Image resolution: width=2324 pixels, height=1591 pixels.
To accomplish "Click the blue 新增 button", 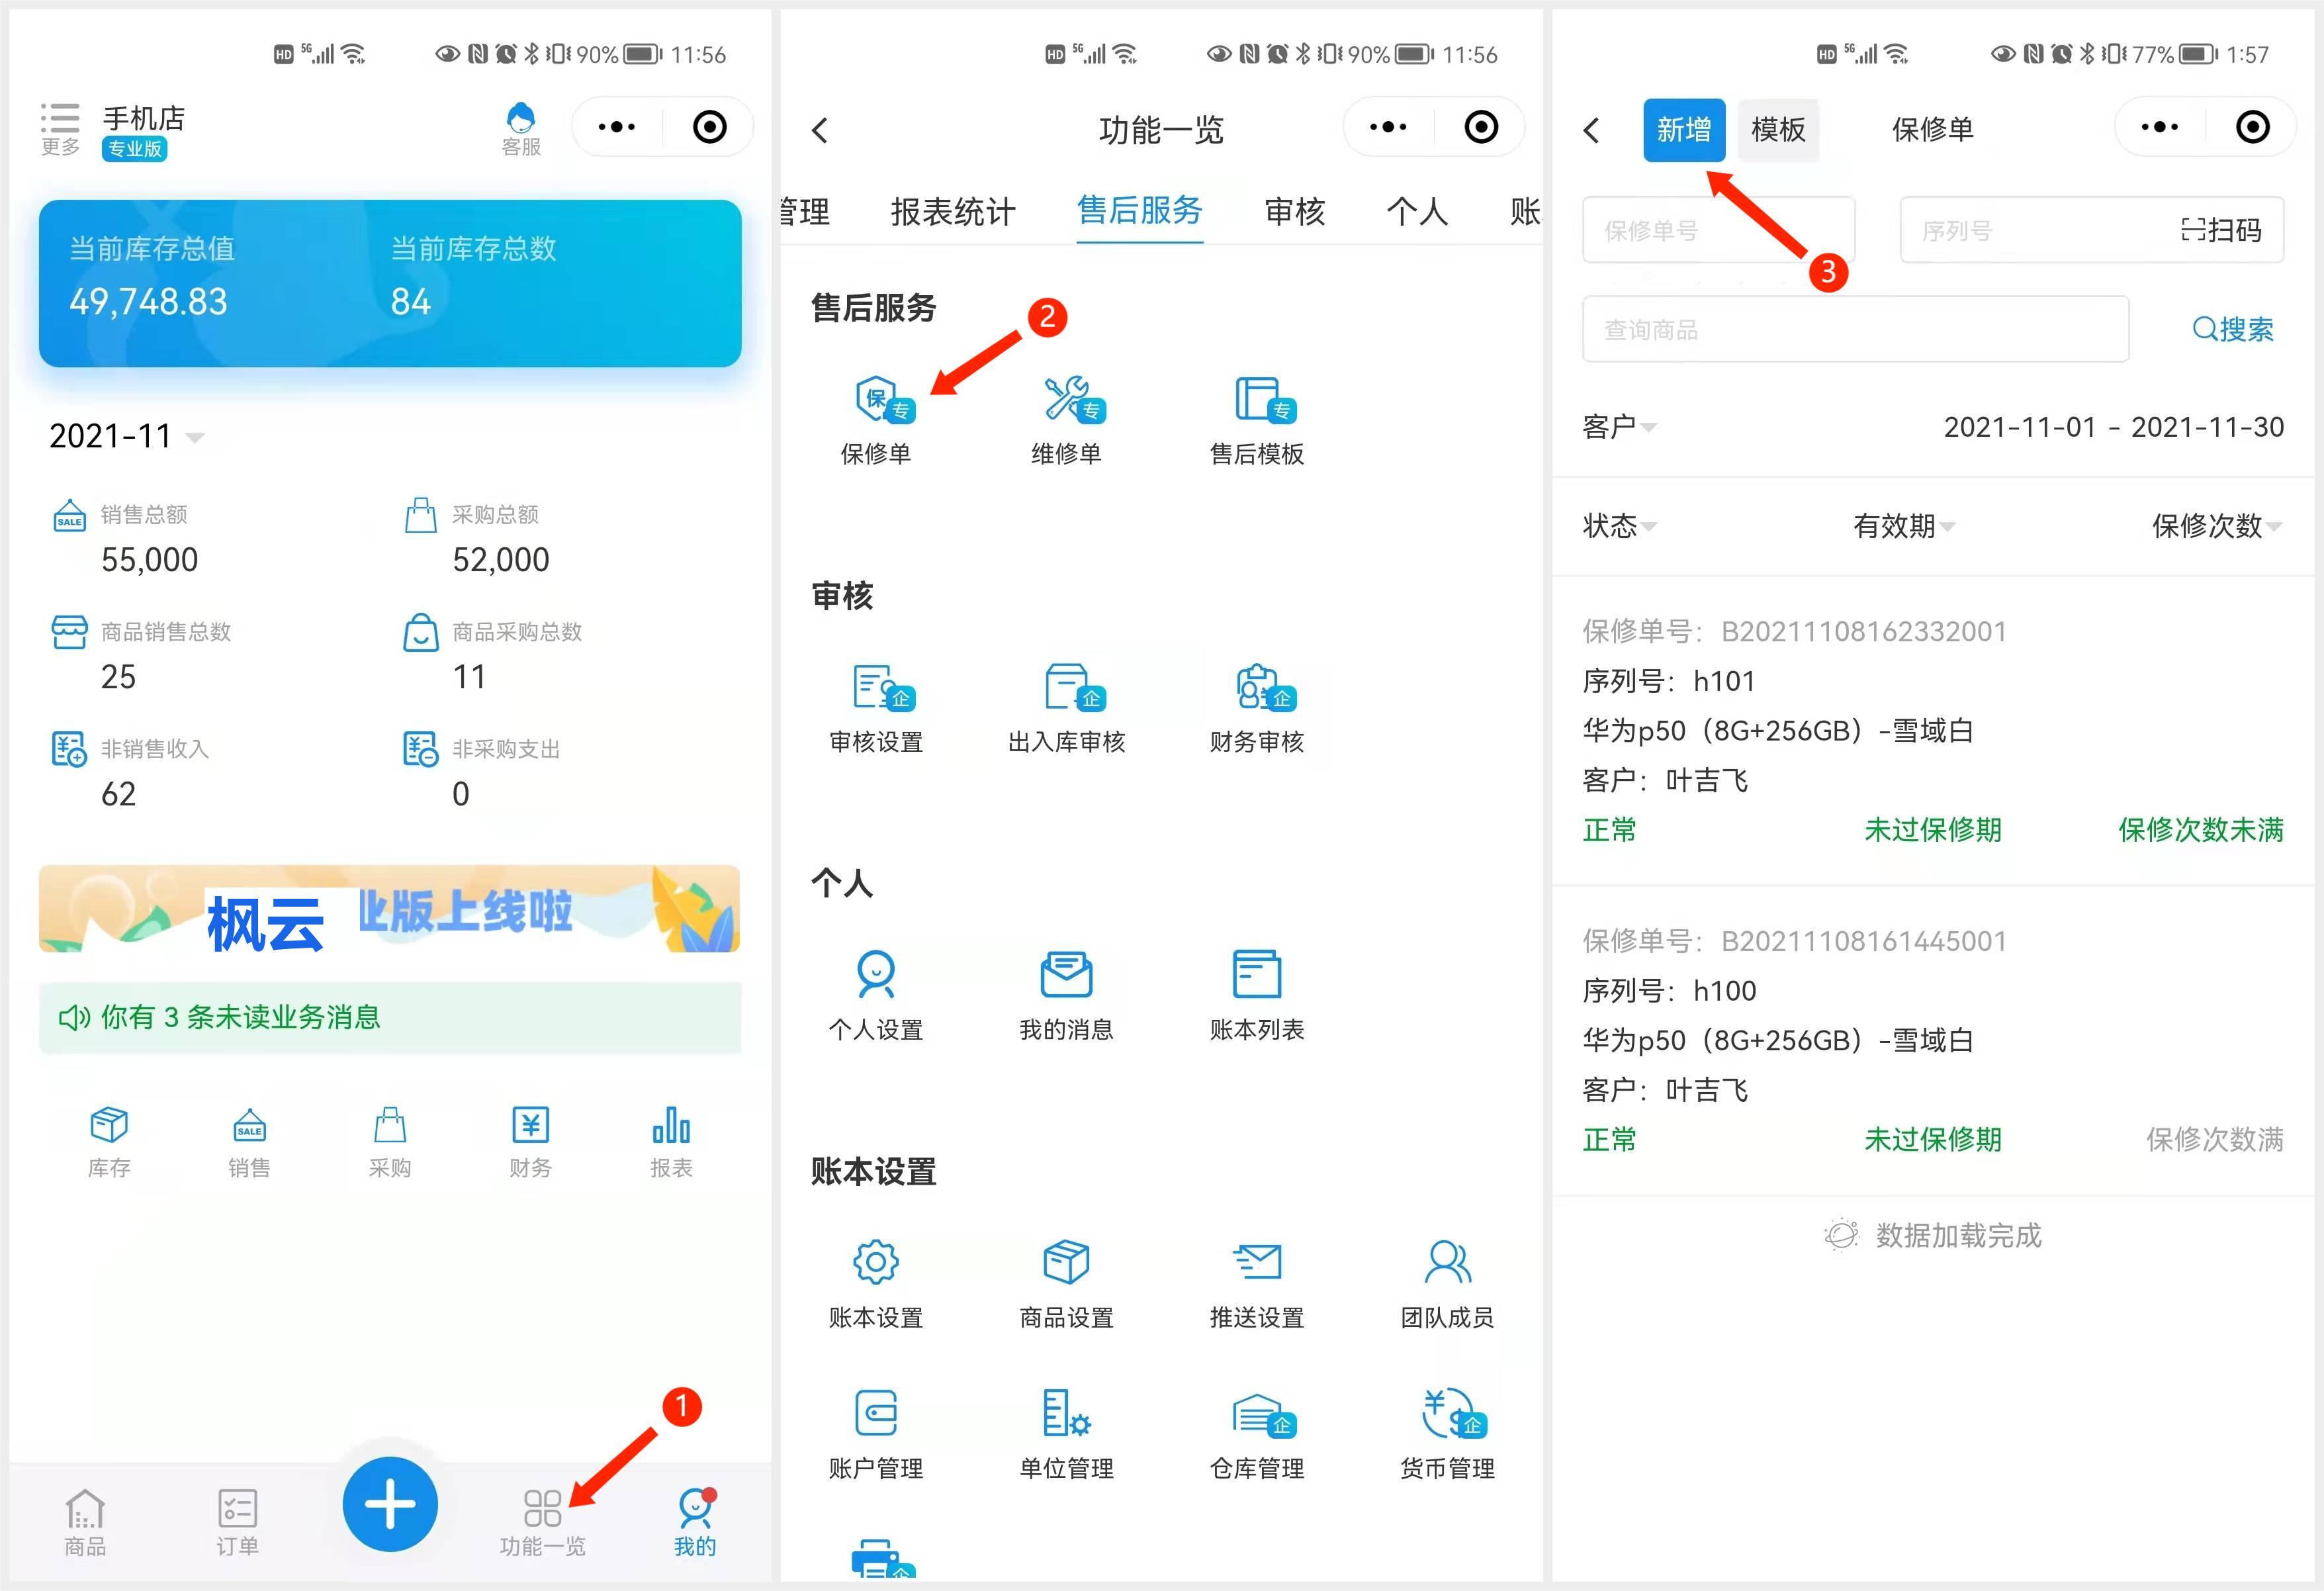I will [x=1684, y=130].
